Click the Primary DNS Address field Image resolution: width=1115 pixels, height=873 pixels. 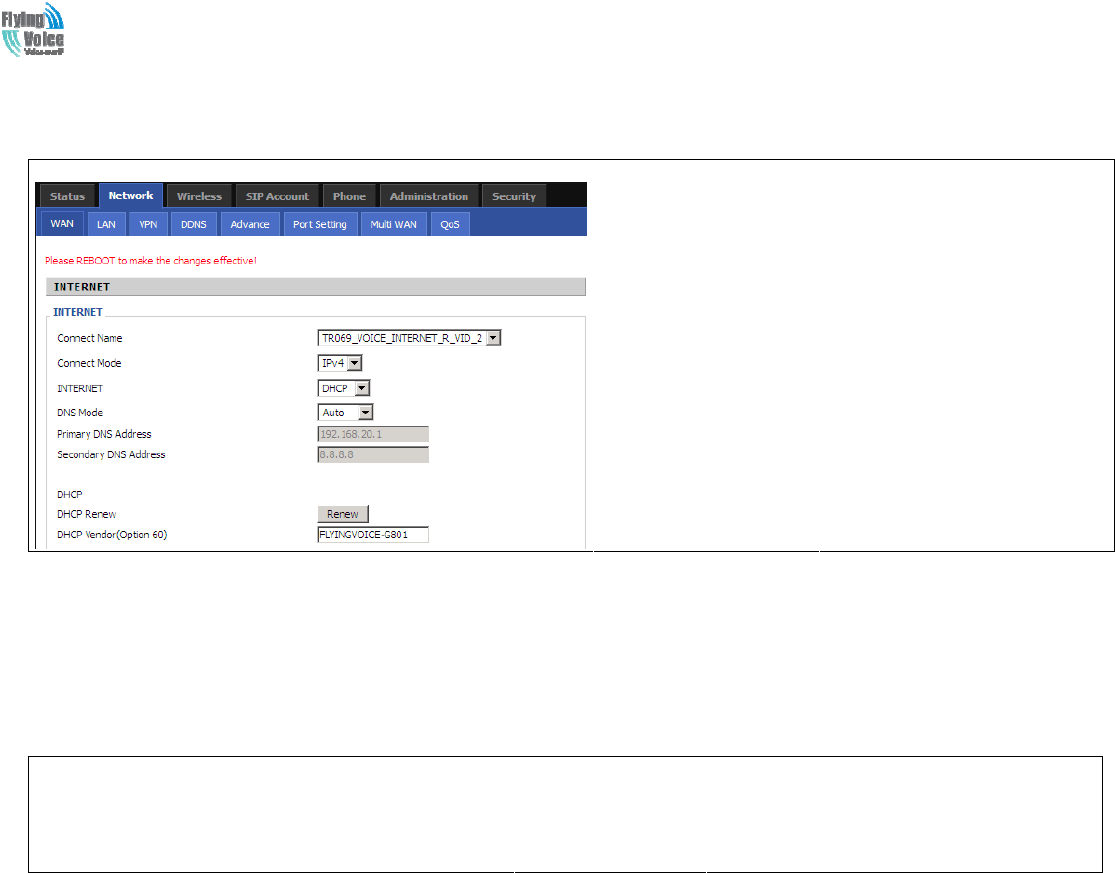click(373, 434)
